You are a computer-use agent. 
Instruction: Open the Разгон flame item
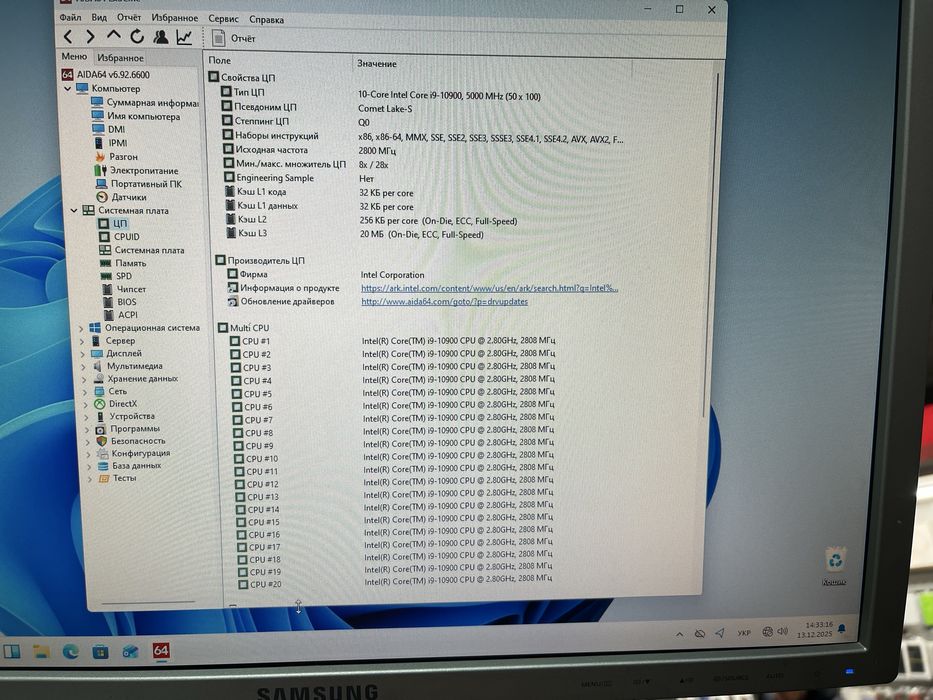pos(117,157)
